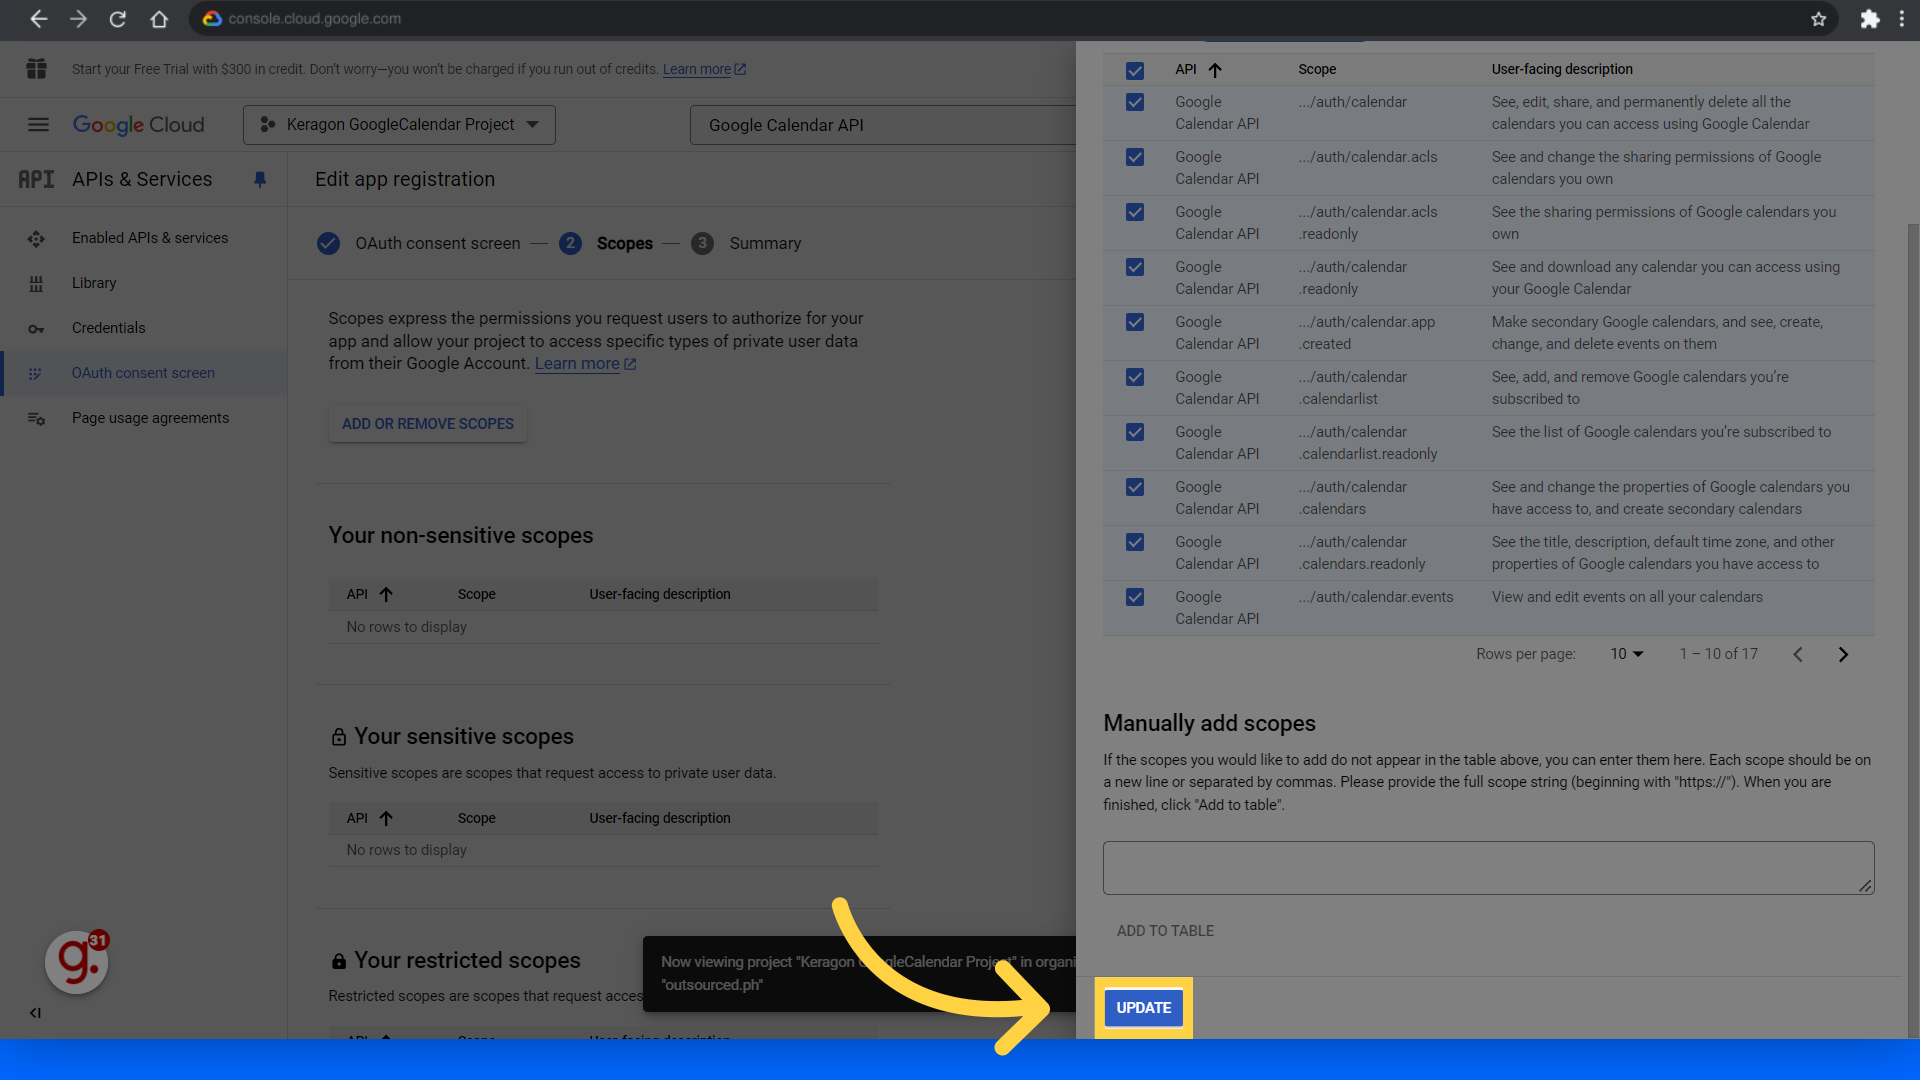Click the Library grid icon

pyautogui.click(x=36, y=284)
